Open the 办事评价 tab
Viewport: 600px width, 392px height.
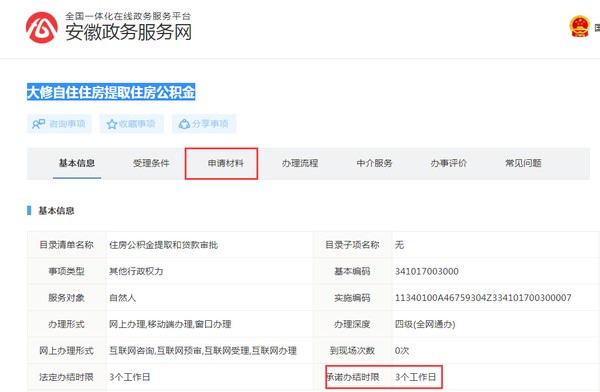[449, 163]
